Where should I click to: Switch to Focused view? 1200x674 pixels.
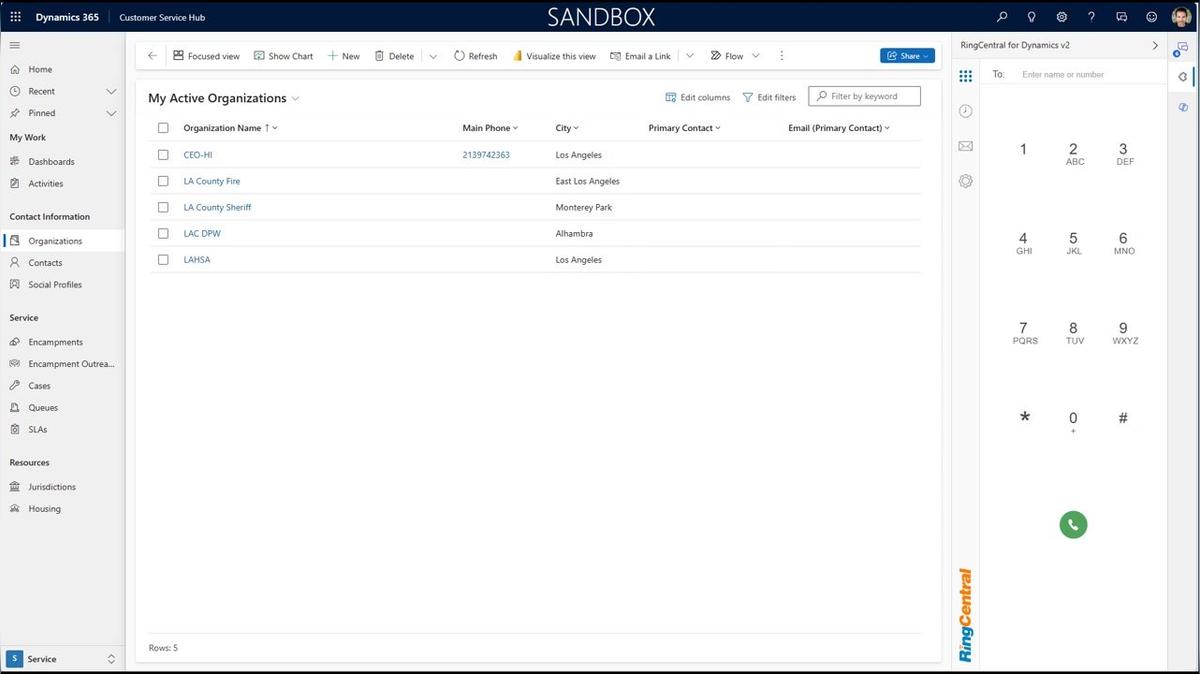tap(206, 56)
